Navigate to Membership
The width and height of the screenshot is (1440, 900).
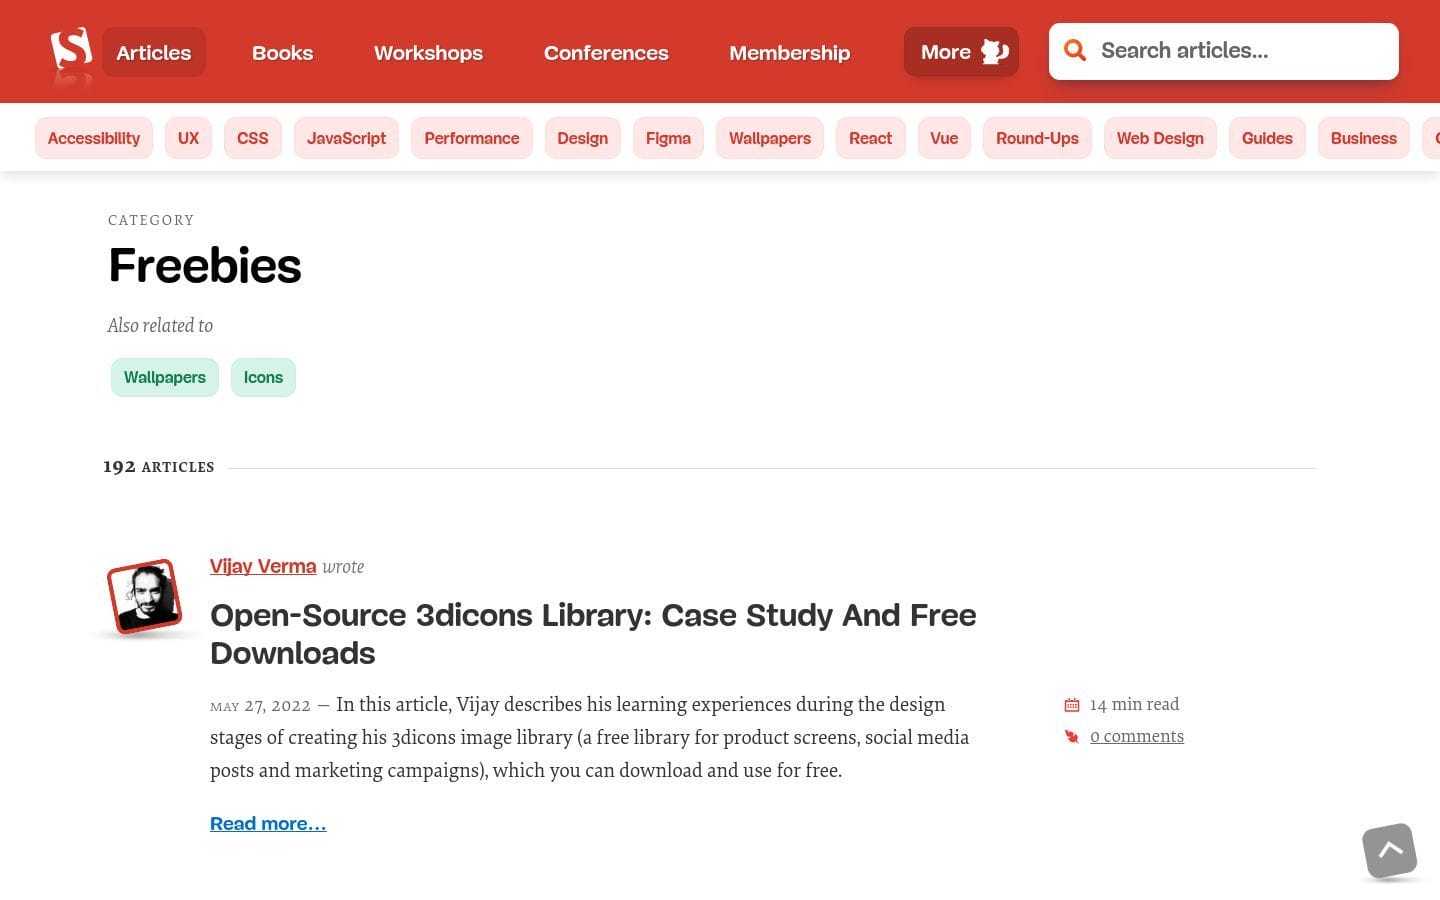[x=789, y=53]
